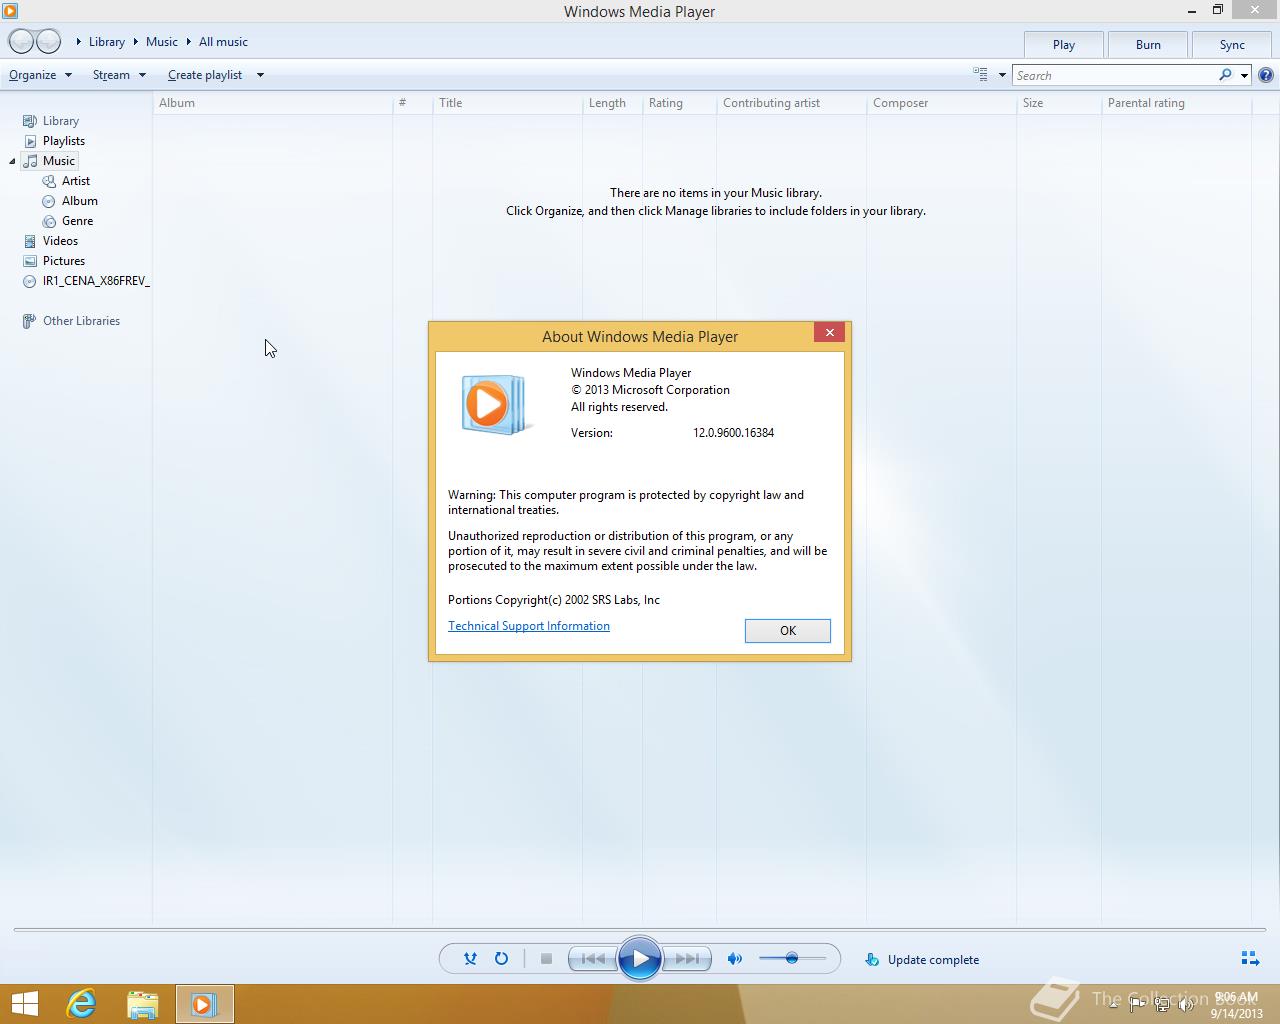Sort by the track number # column
The height and width of the screenshot is (1024, 1280).
pyautogui.click(x=412, y=103)
